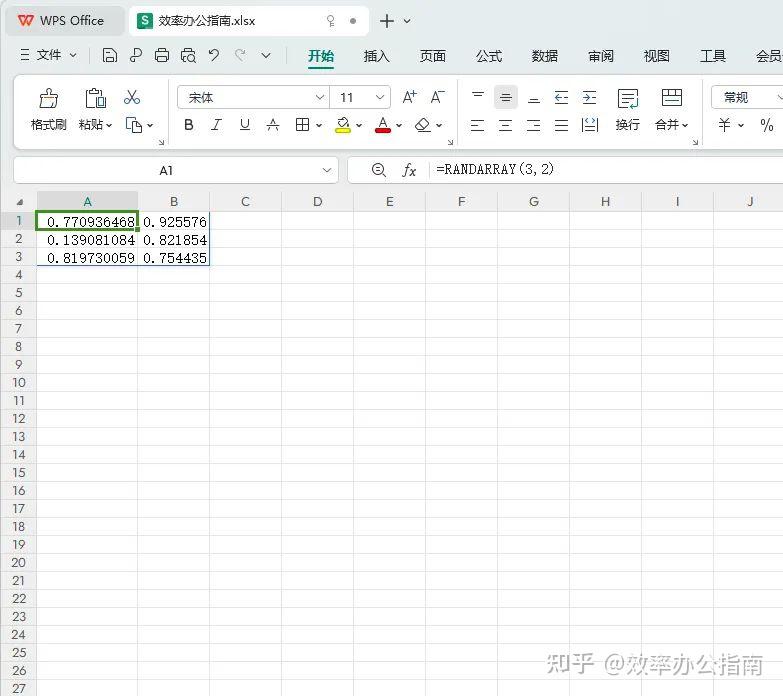Apply the red font color
The width and height of the screenshot is (783, 696).
tap(383, 125)
